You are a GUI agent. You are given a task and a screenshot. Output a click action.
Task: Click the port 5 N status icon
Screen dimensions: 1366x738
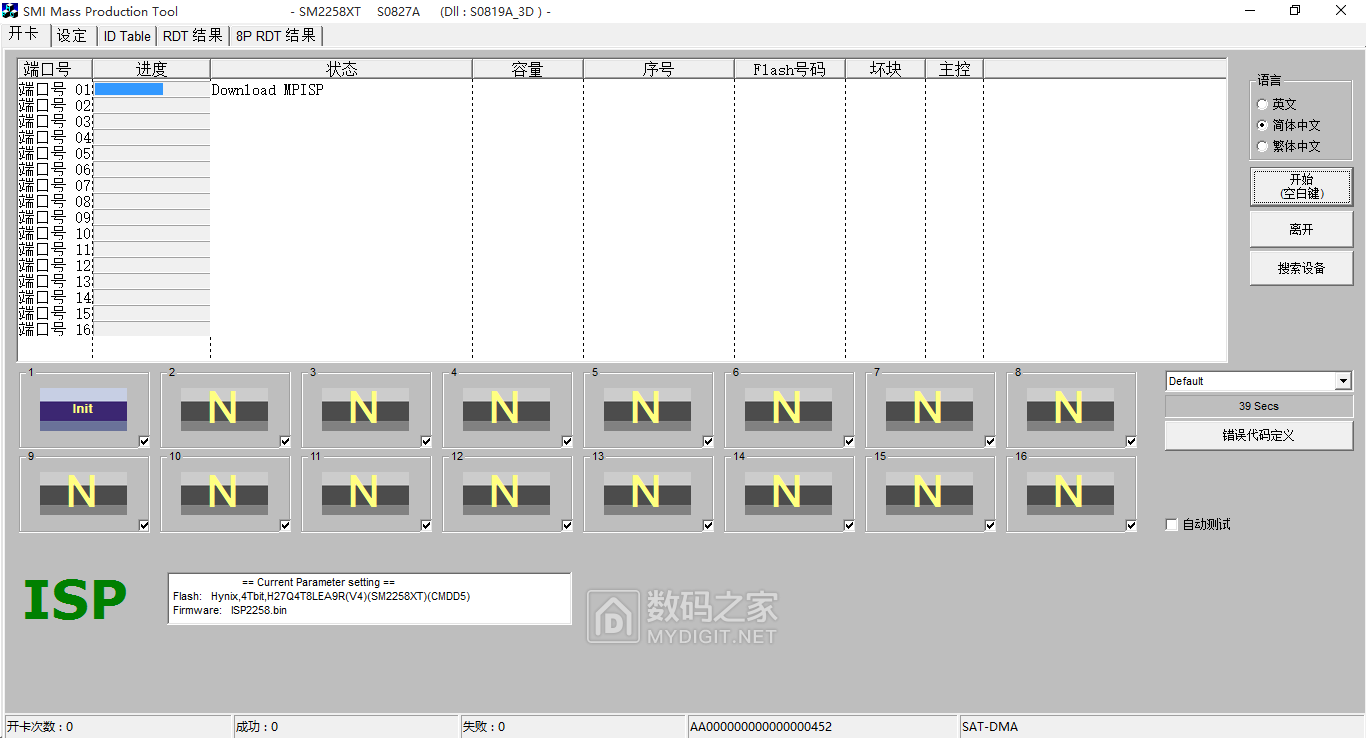click(x=647, y=409)
